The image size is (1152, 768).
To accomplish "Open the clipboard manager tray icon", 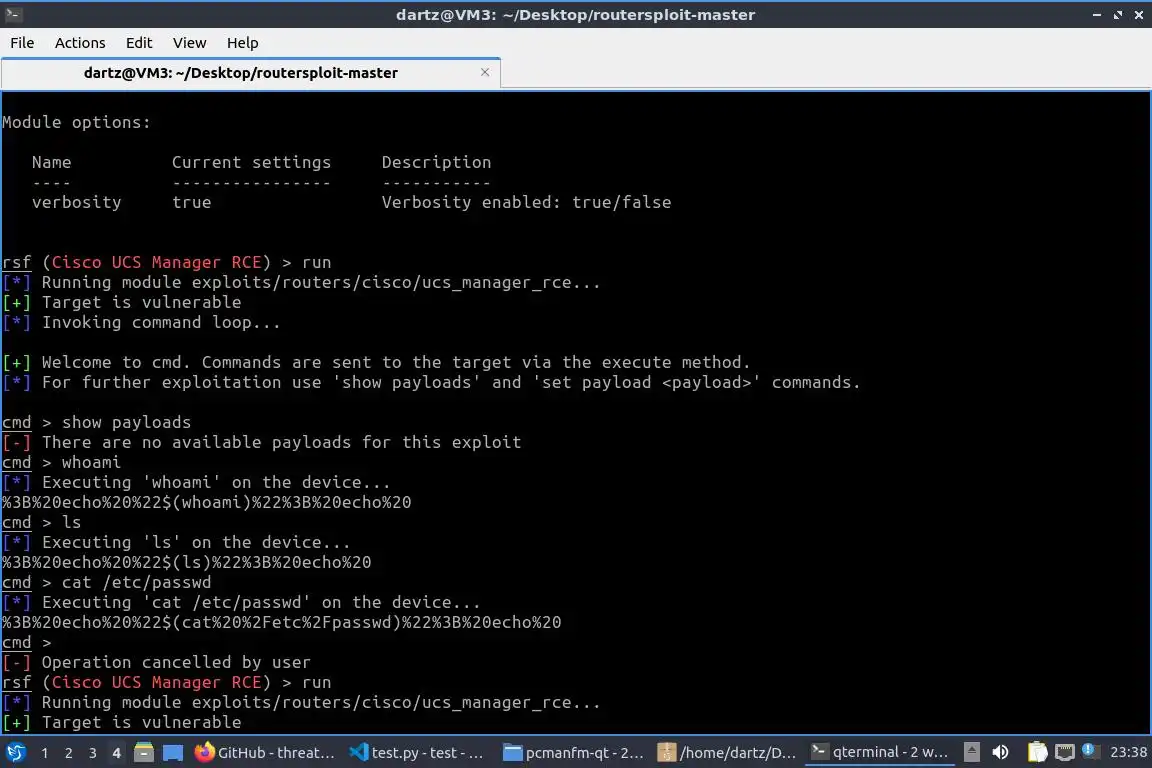I will [1037, 752].
